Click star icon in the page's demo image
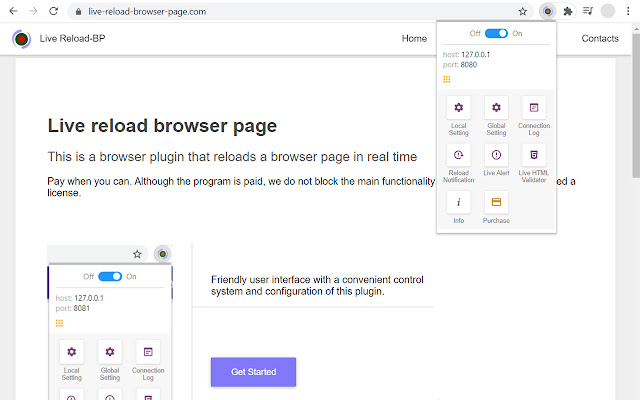 (x=137, y=254)
